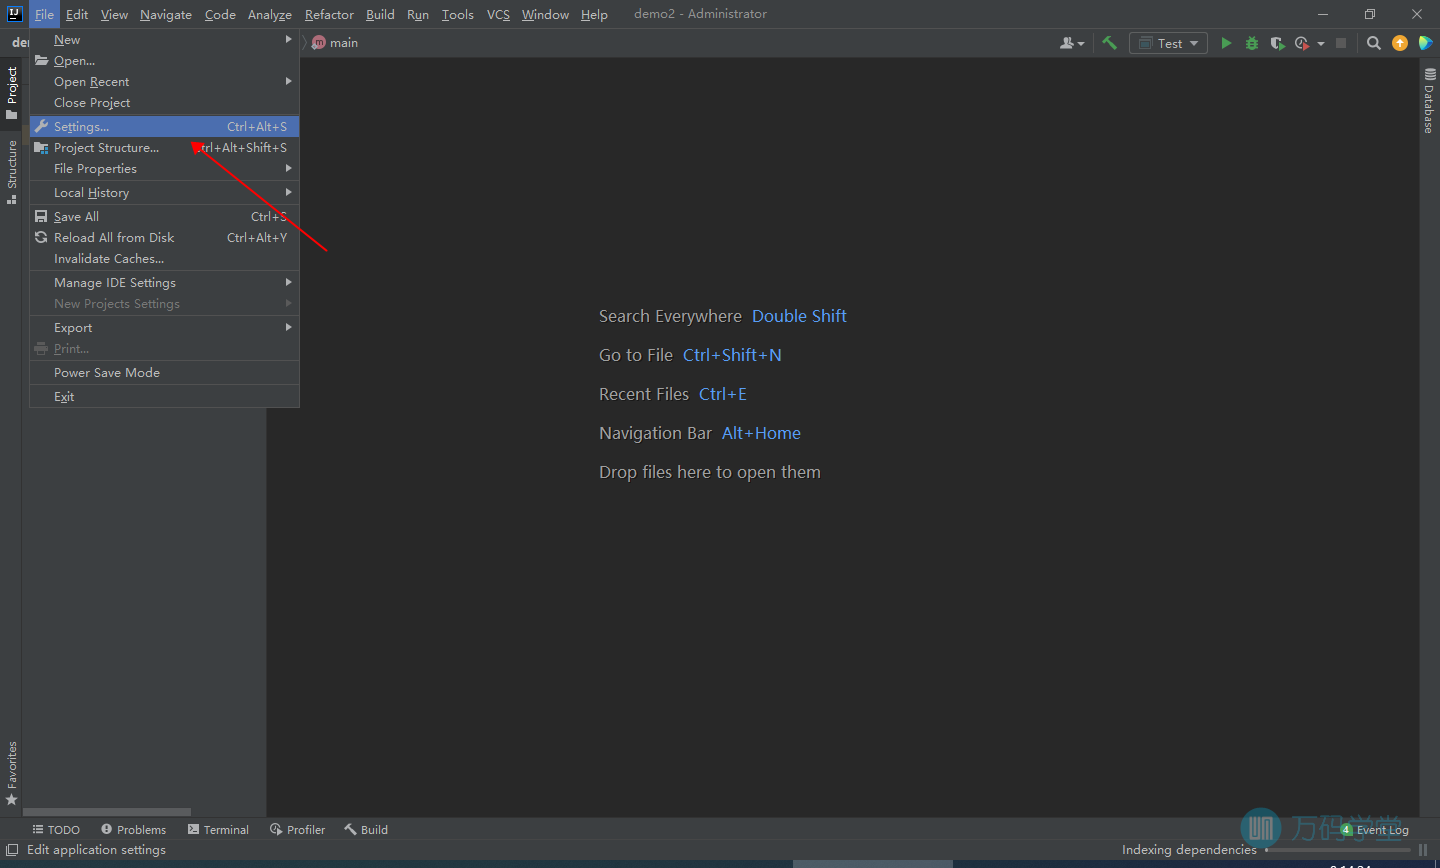Click the orange IDE update arrow icon
This screenshot has height=868, width=1440.
click(1400, 43)
